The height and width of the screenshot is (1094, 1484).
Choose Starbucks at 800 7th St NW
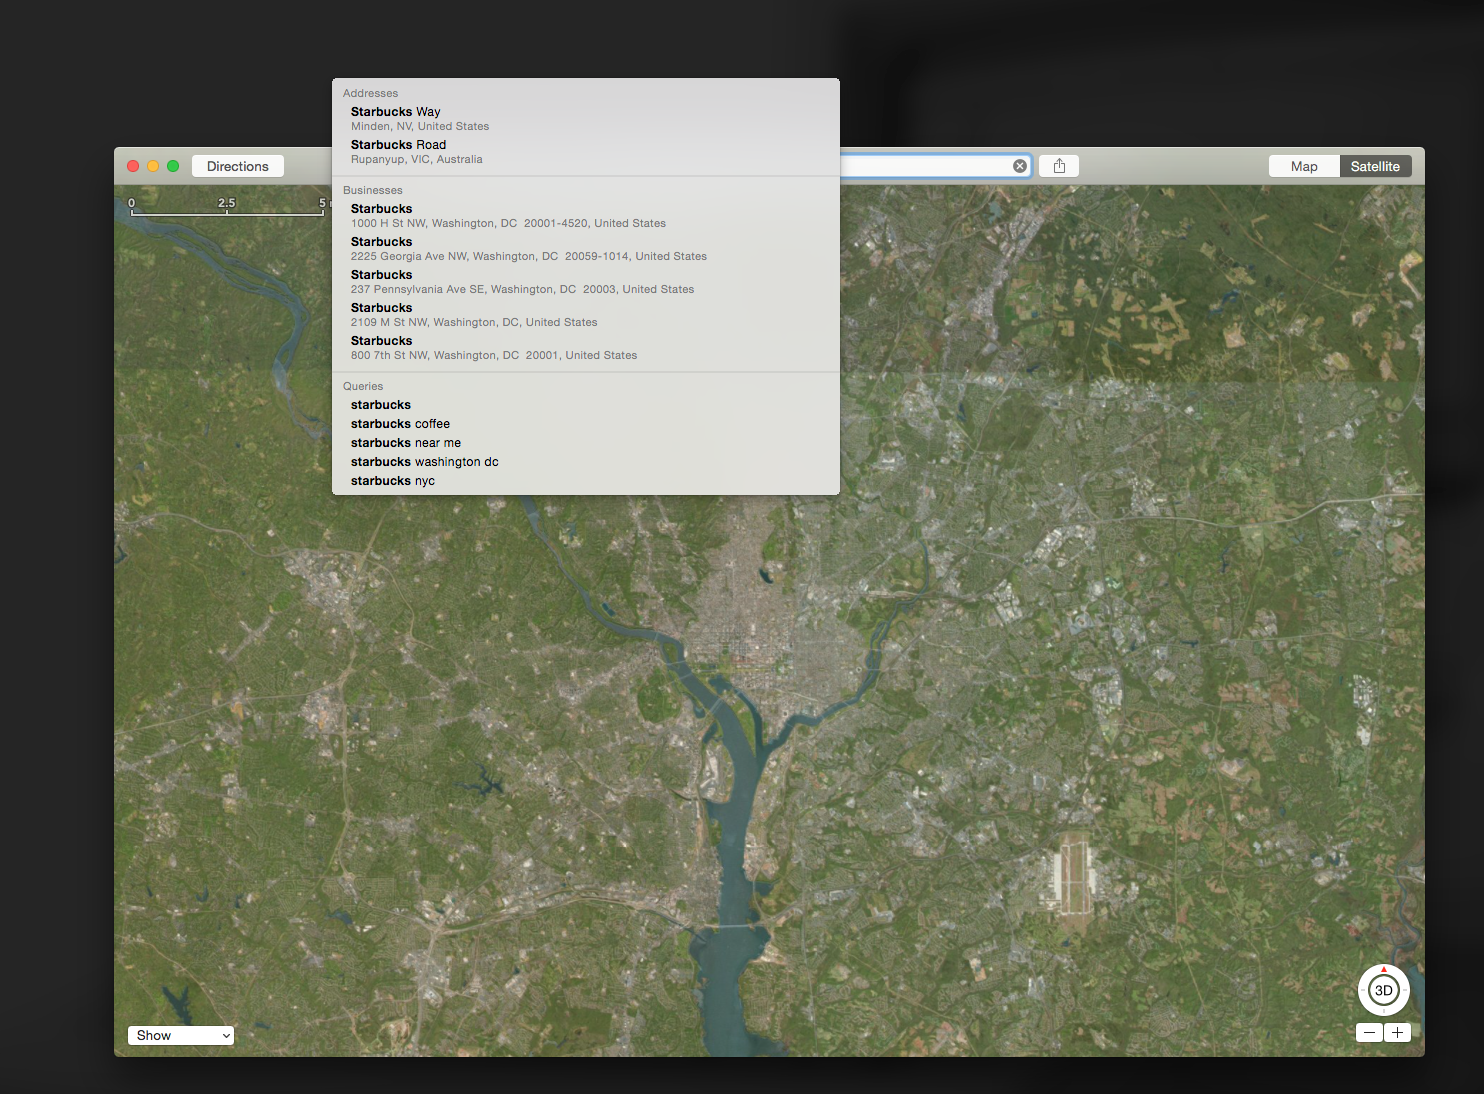tap(586, 348)
